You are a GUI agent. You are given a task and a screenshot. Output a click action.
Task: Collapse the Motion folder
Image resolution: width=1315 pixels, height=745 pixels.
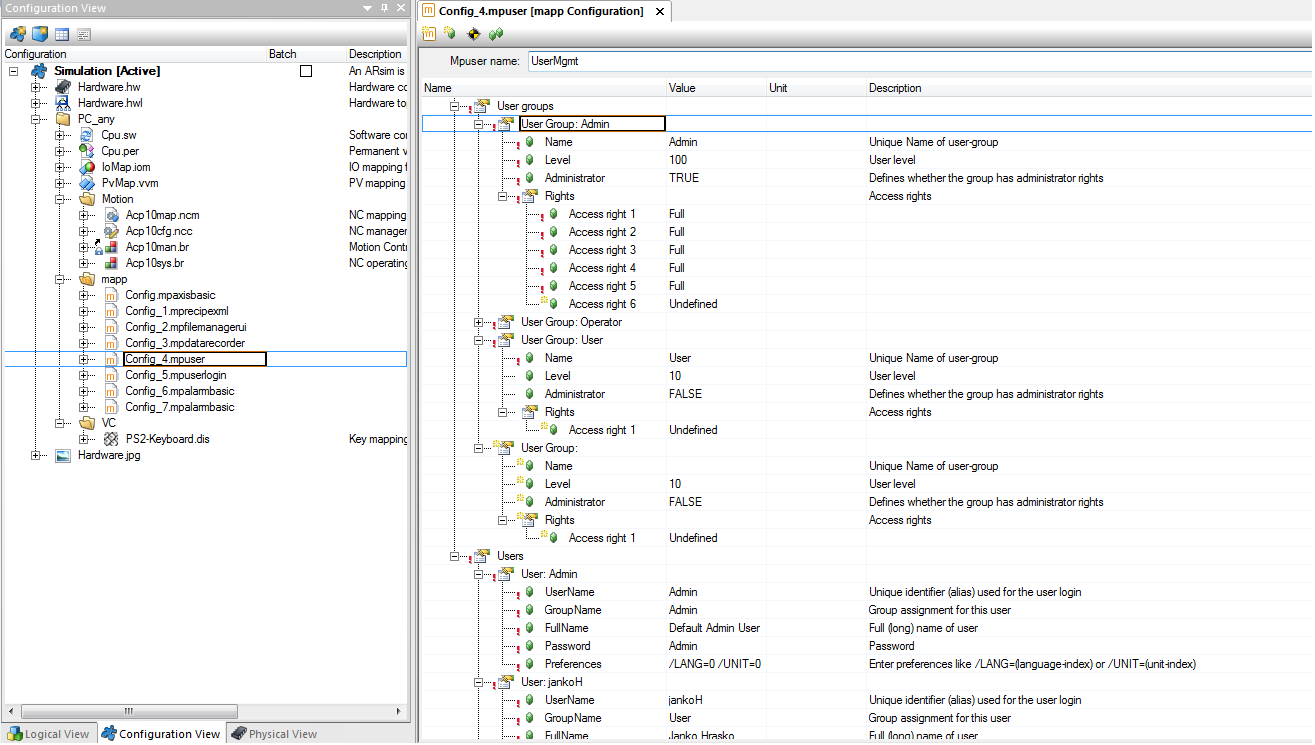tap(61, 199)
